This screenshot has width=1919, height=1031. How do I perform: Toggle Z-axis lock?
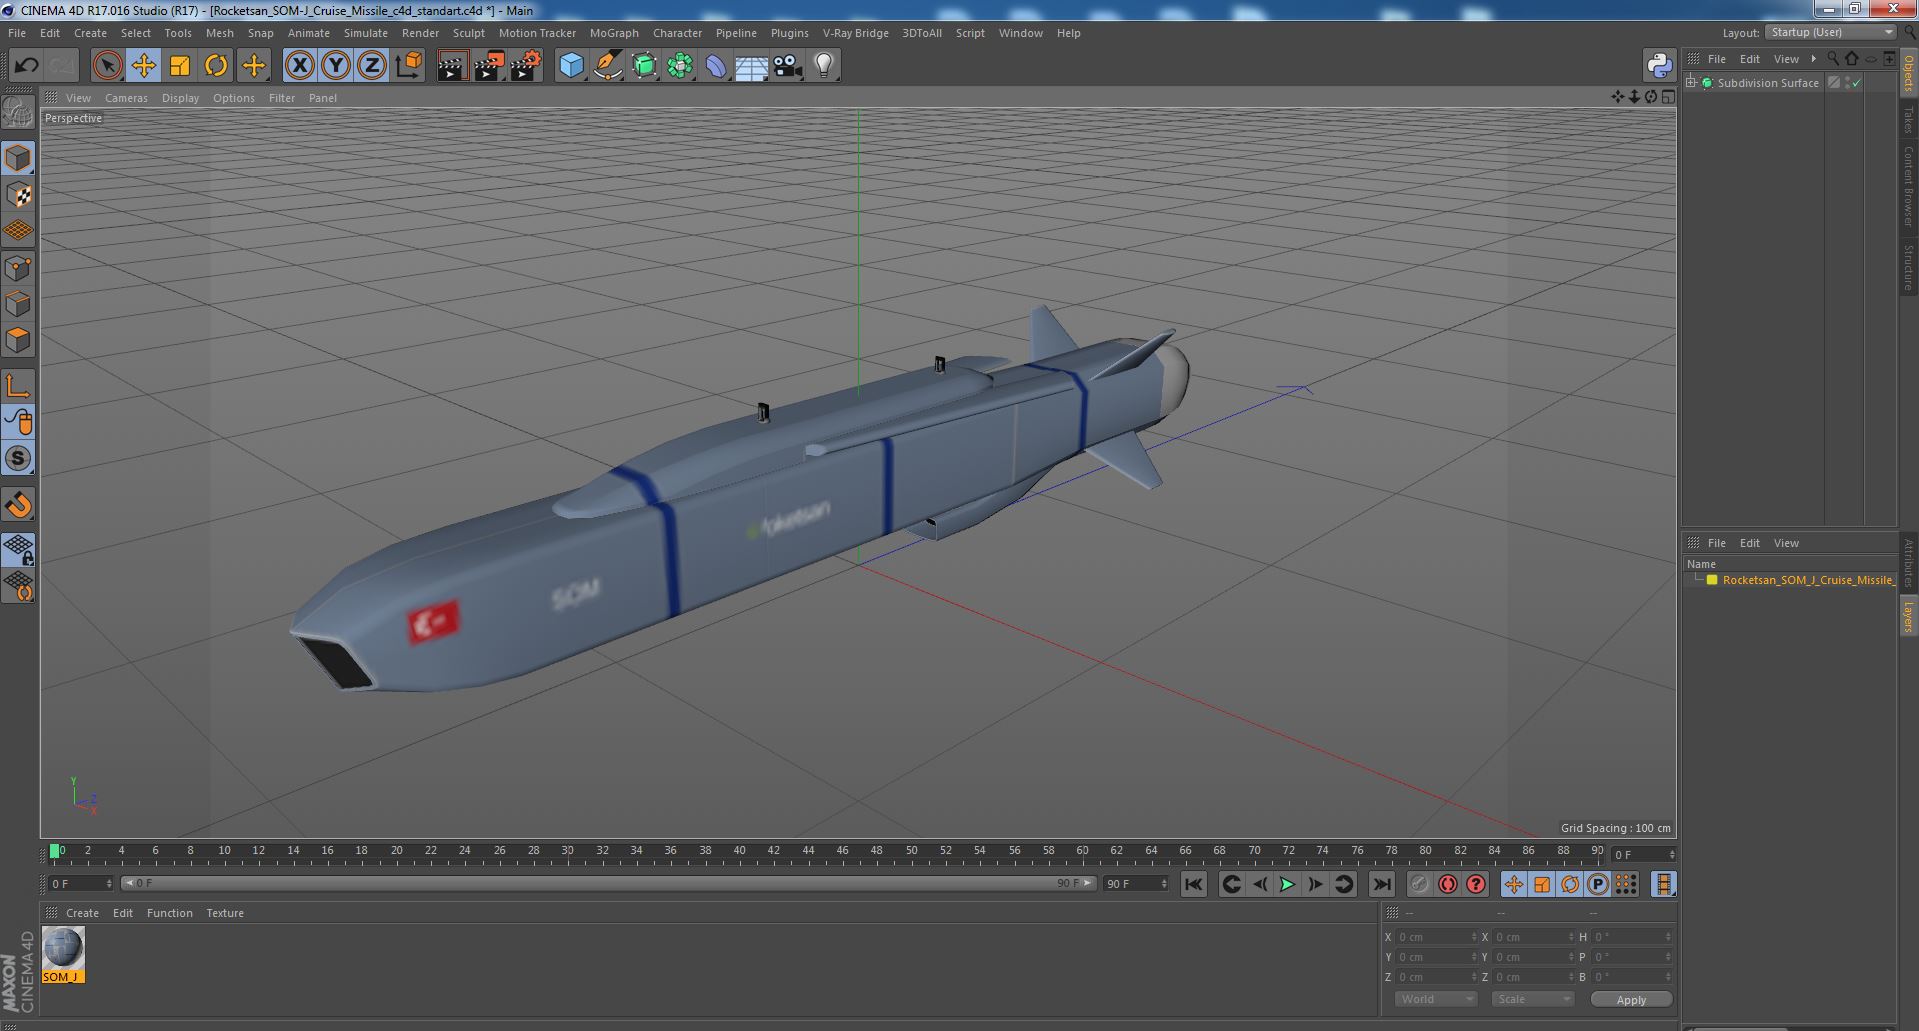pyautogui.click(x=372, y=66)
